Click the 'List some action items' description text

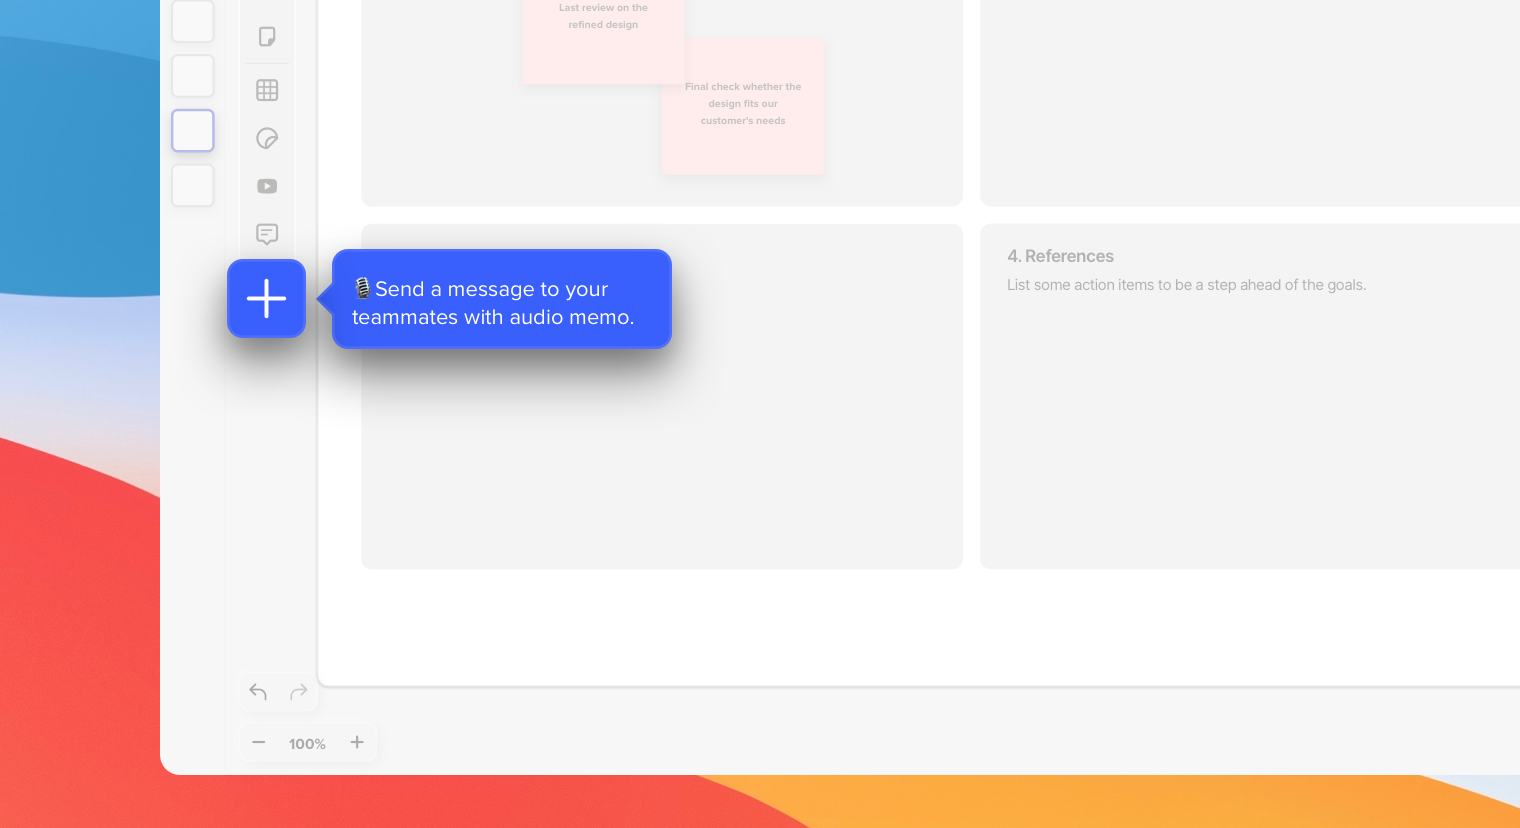(1186, 285)
